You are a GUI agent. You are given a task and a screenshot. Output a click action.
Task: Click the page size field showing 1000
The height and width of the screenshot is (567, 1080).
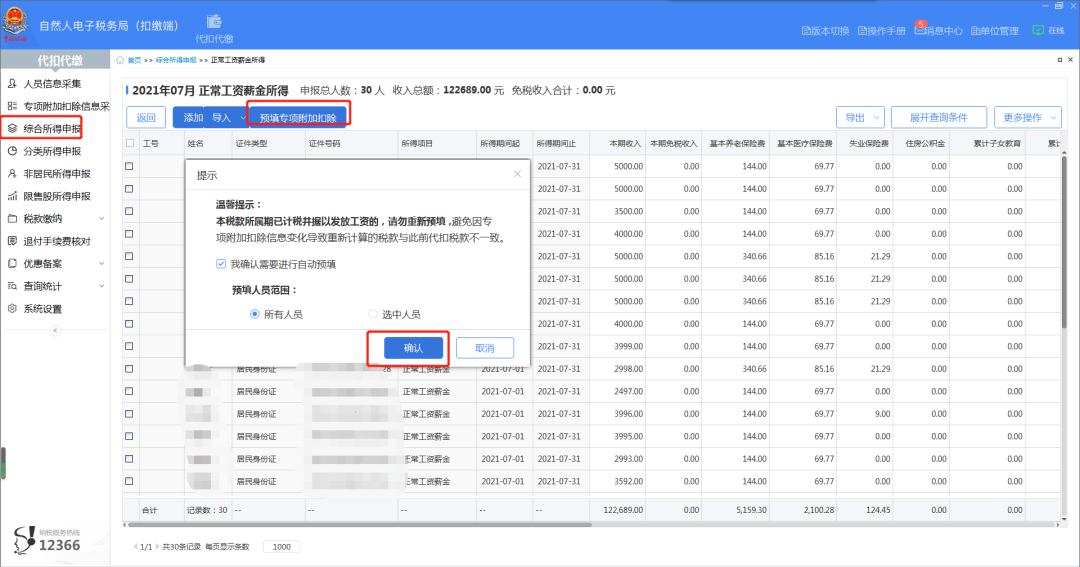282,547
